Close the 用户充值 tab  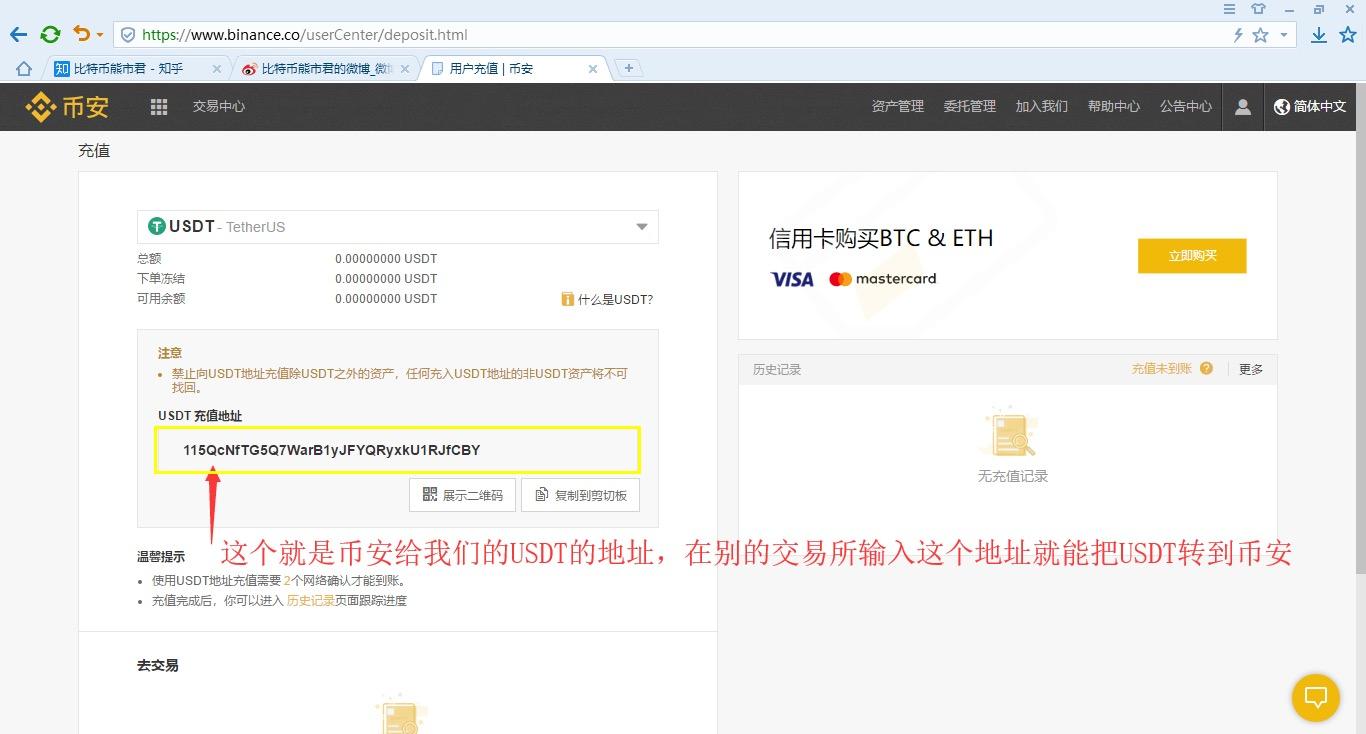pos(593,68)
